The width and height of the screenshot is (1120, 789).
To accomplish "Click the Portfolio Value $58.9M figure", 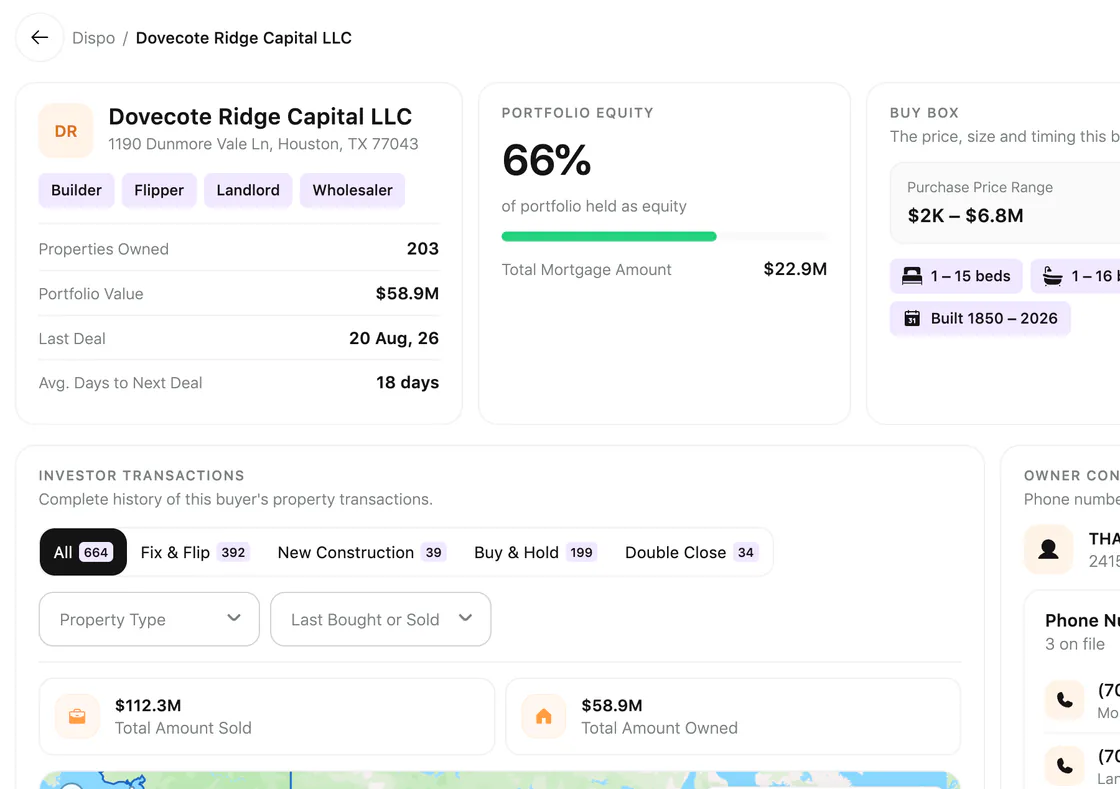I will [407, 293].
